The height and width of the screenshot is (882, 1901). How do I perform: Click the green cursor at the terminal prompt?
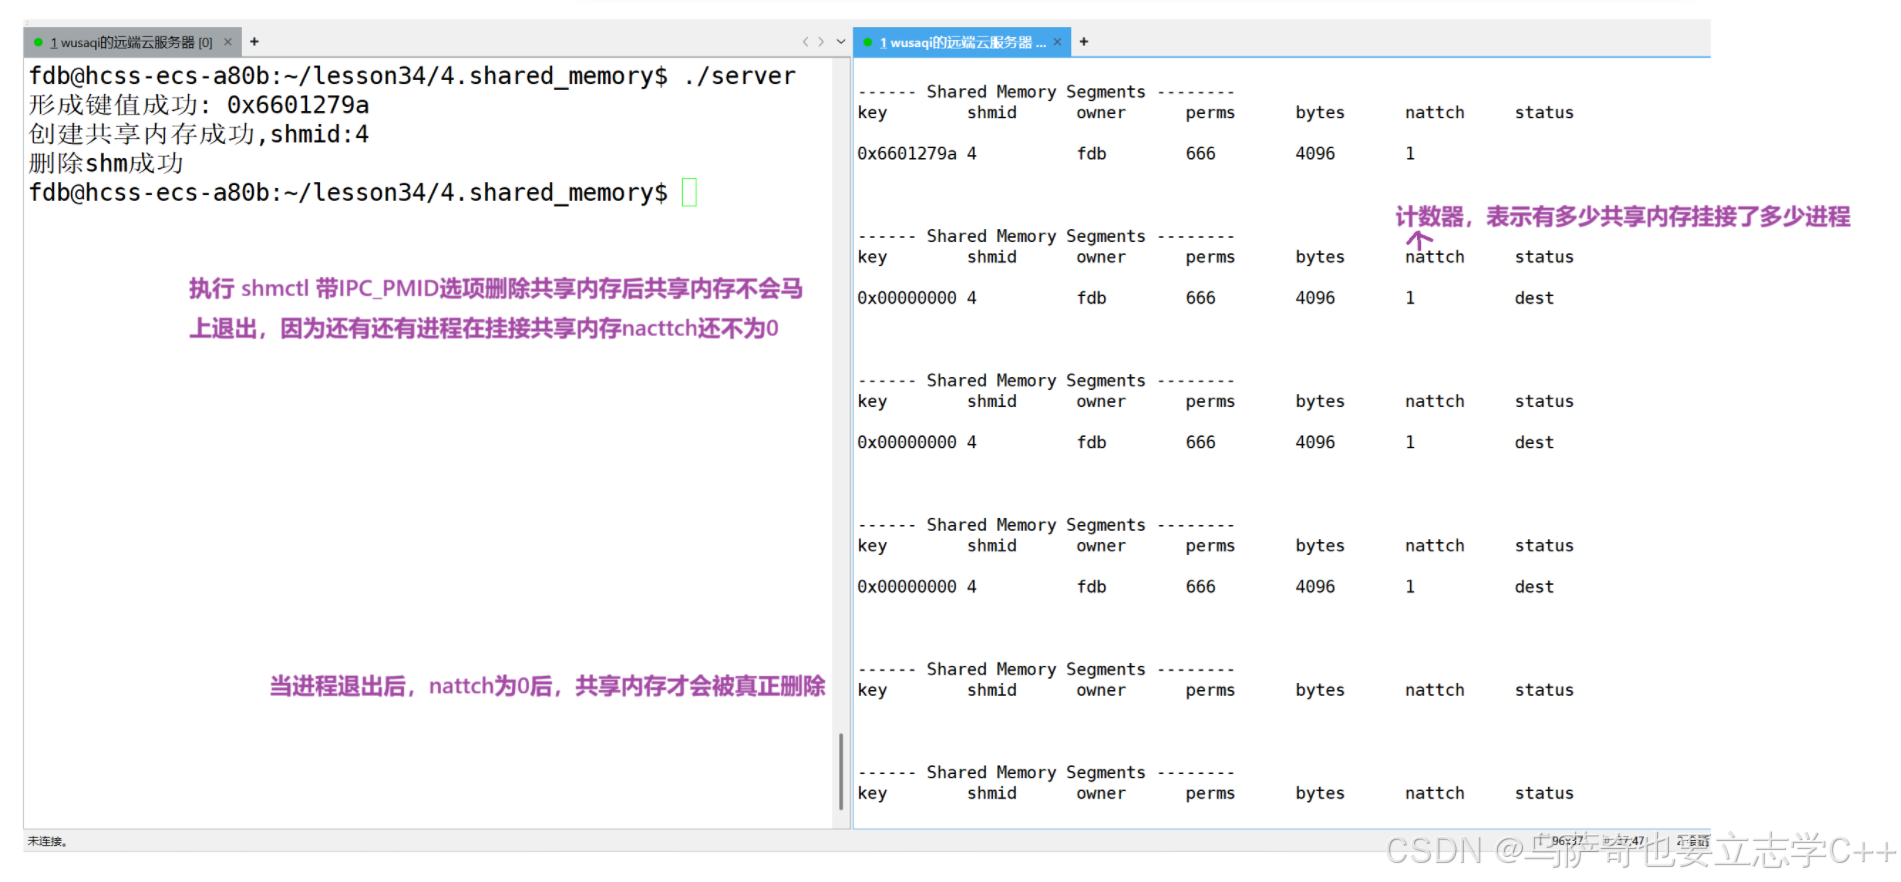pyautogui.click(x=689, y=192)
